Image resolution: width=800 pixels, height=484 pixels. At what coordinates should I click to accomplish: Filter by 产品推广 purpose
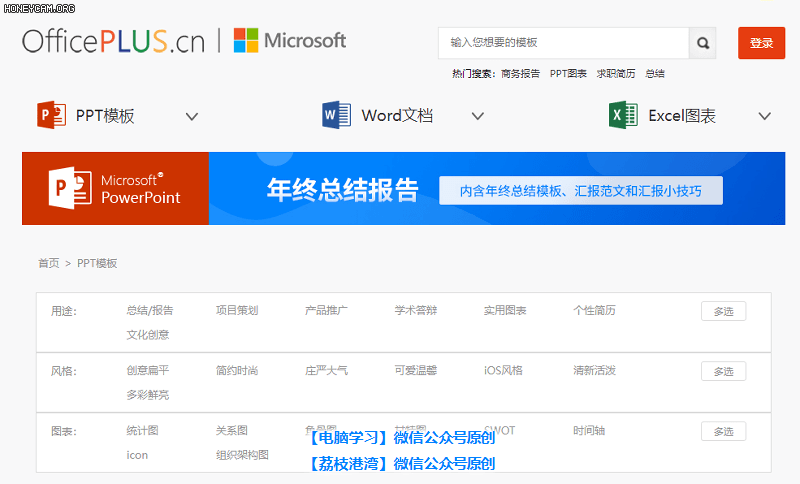pyautogui.click(x=326, y=310)
